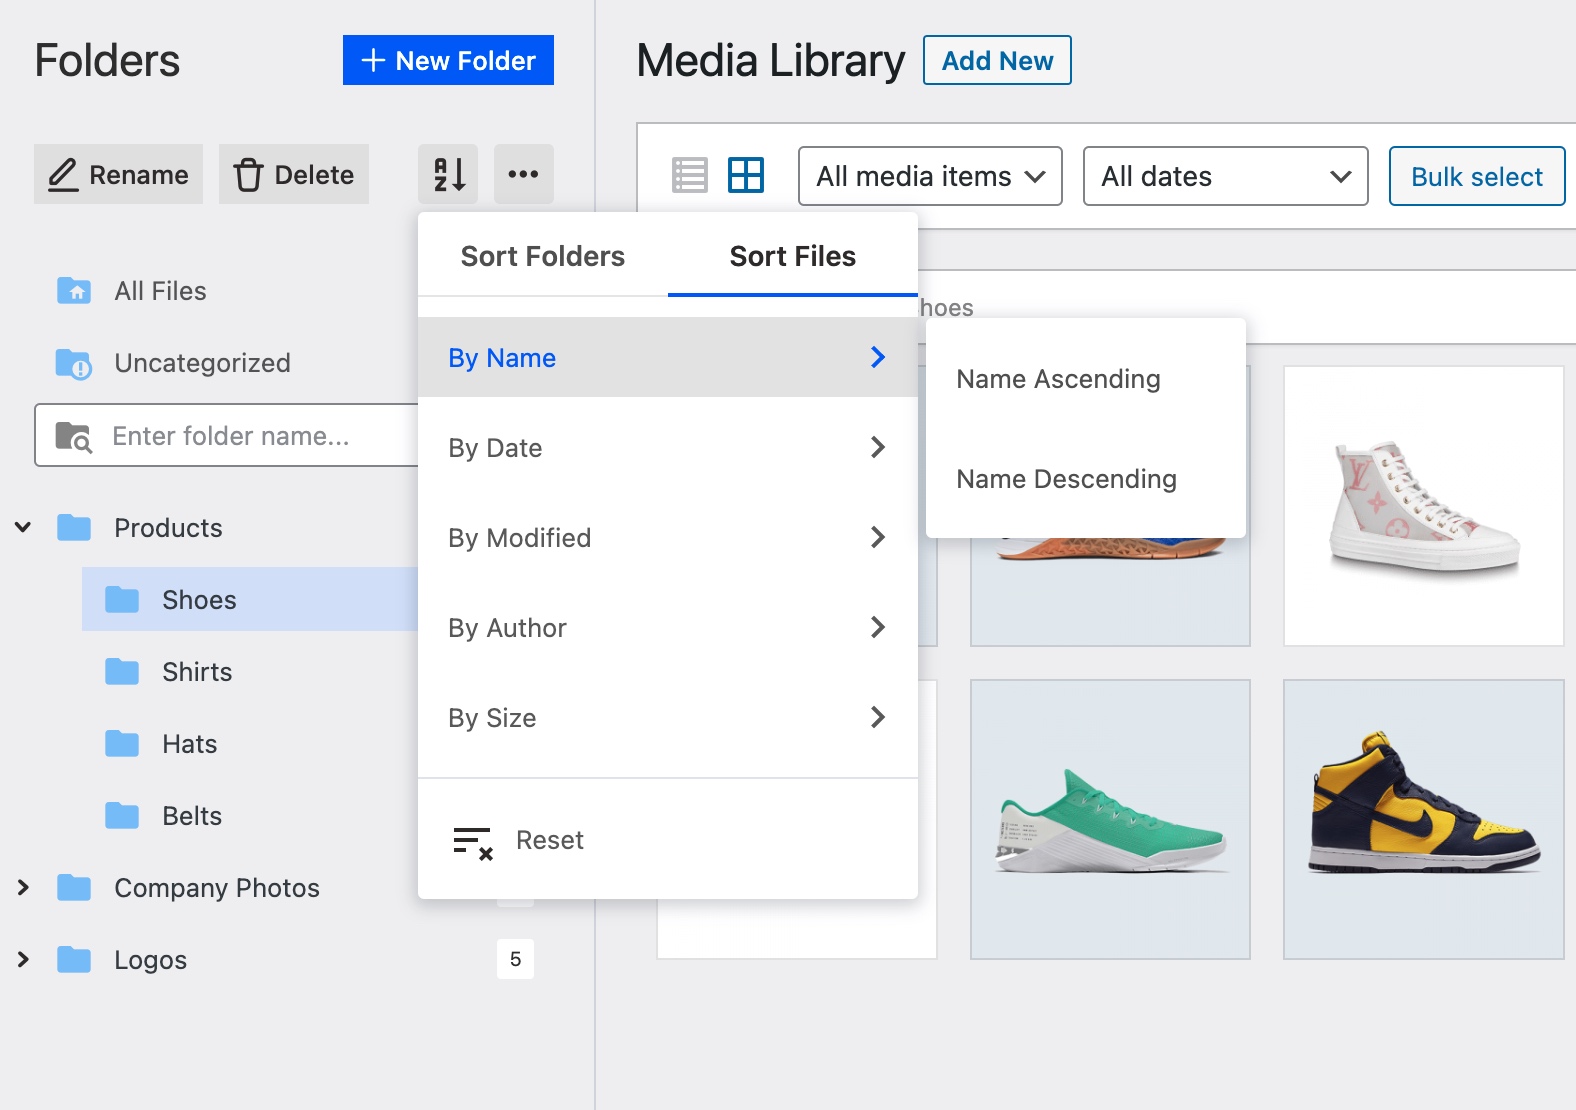The image size is (1576, 1110).
Task: Select the yellow and navy sneaker thumbnail
Action: (x=1423, y=819)
